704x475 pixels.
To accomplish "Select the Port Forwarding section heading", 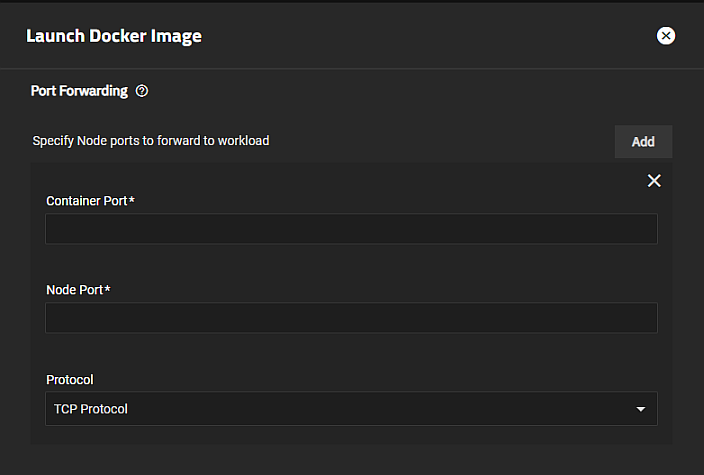I will pyautogui.click(x=79, y=91).
